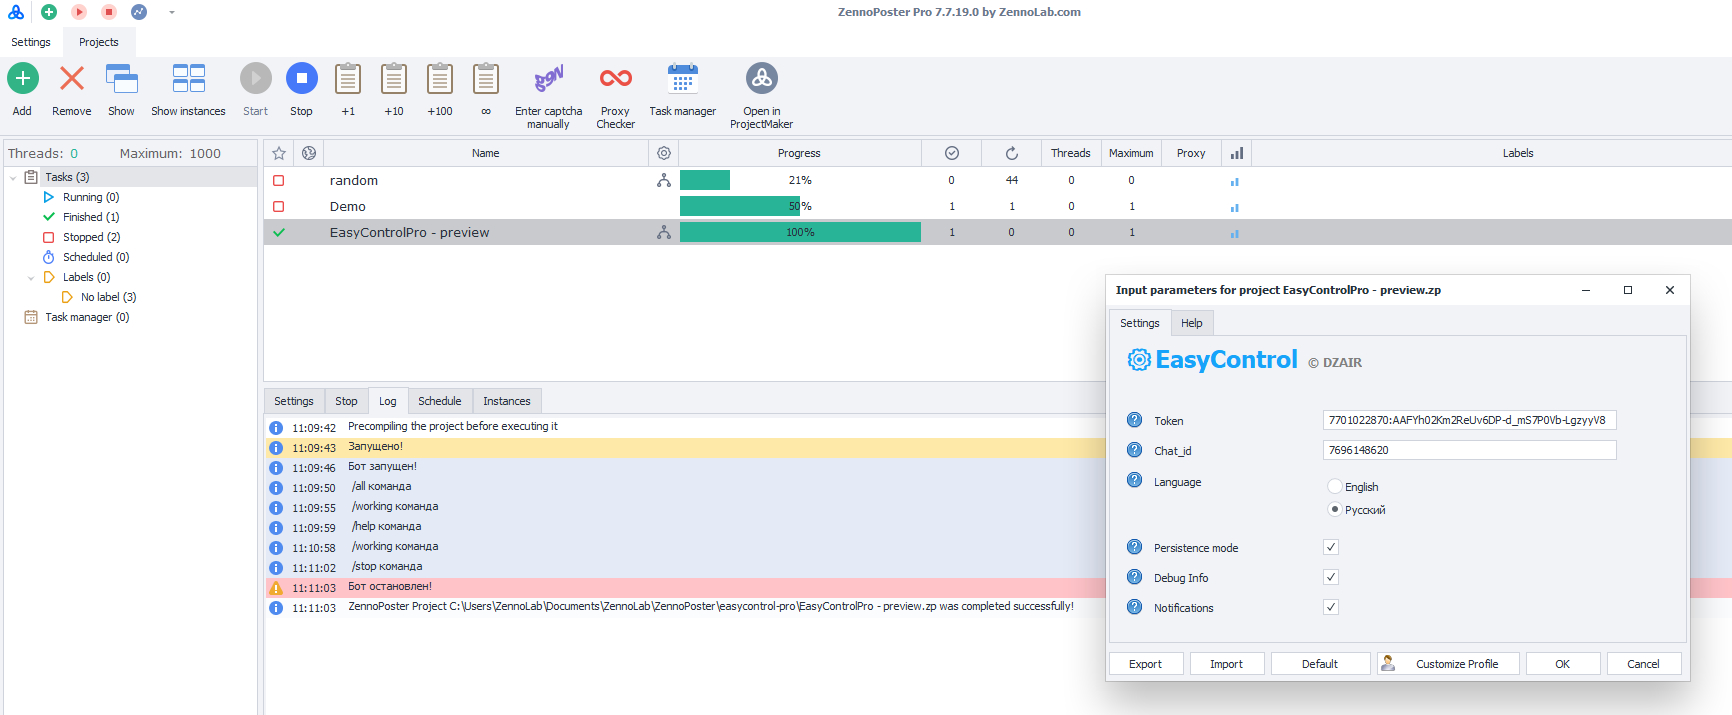Open the Schedule tab in bottom panel

click(x=440, y=401)
